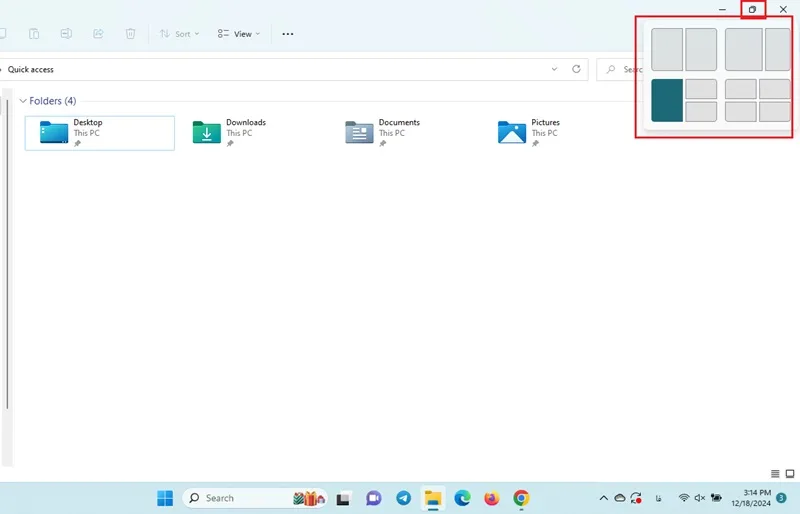Open Microsoft Edge from the taskbar
Image resolution: width=800 pixels, height=514 pixels.
coord(462,498)
